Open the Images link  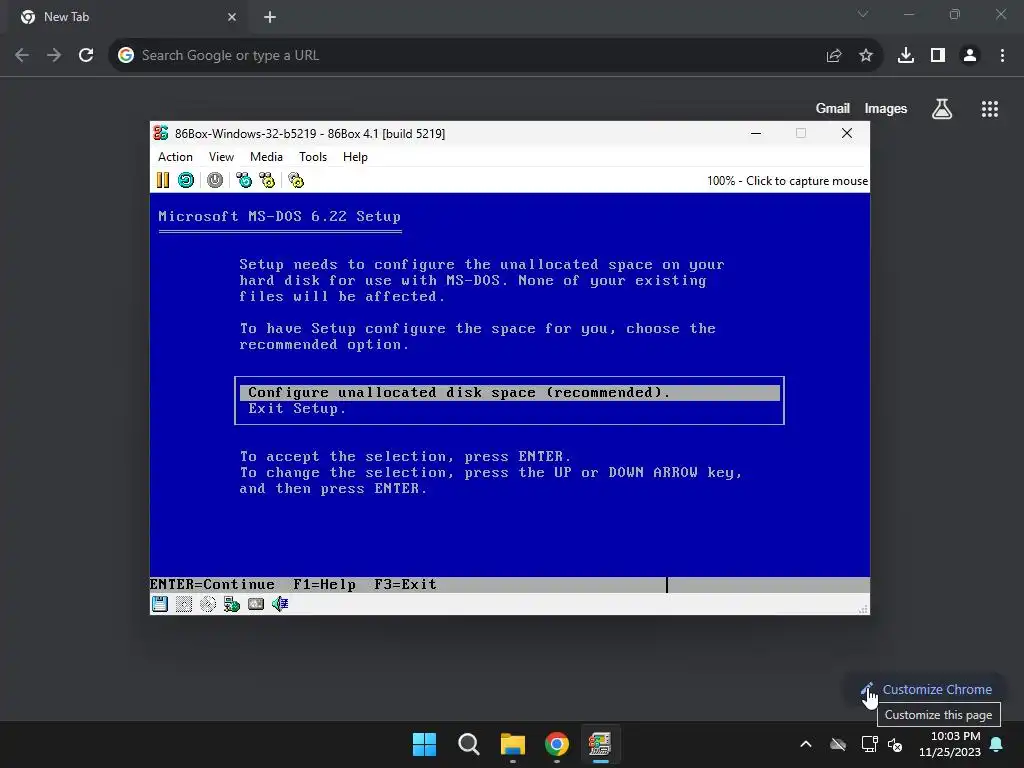(x=886, y=108)
